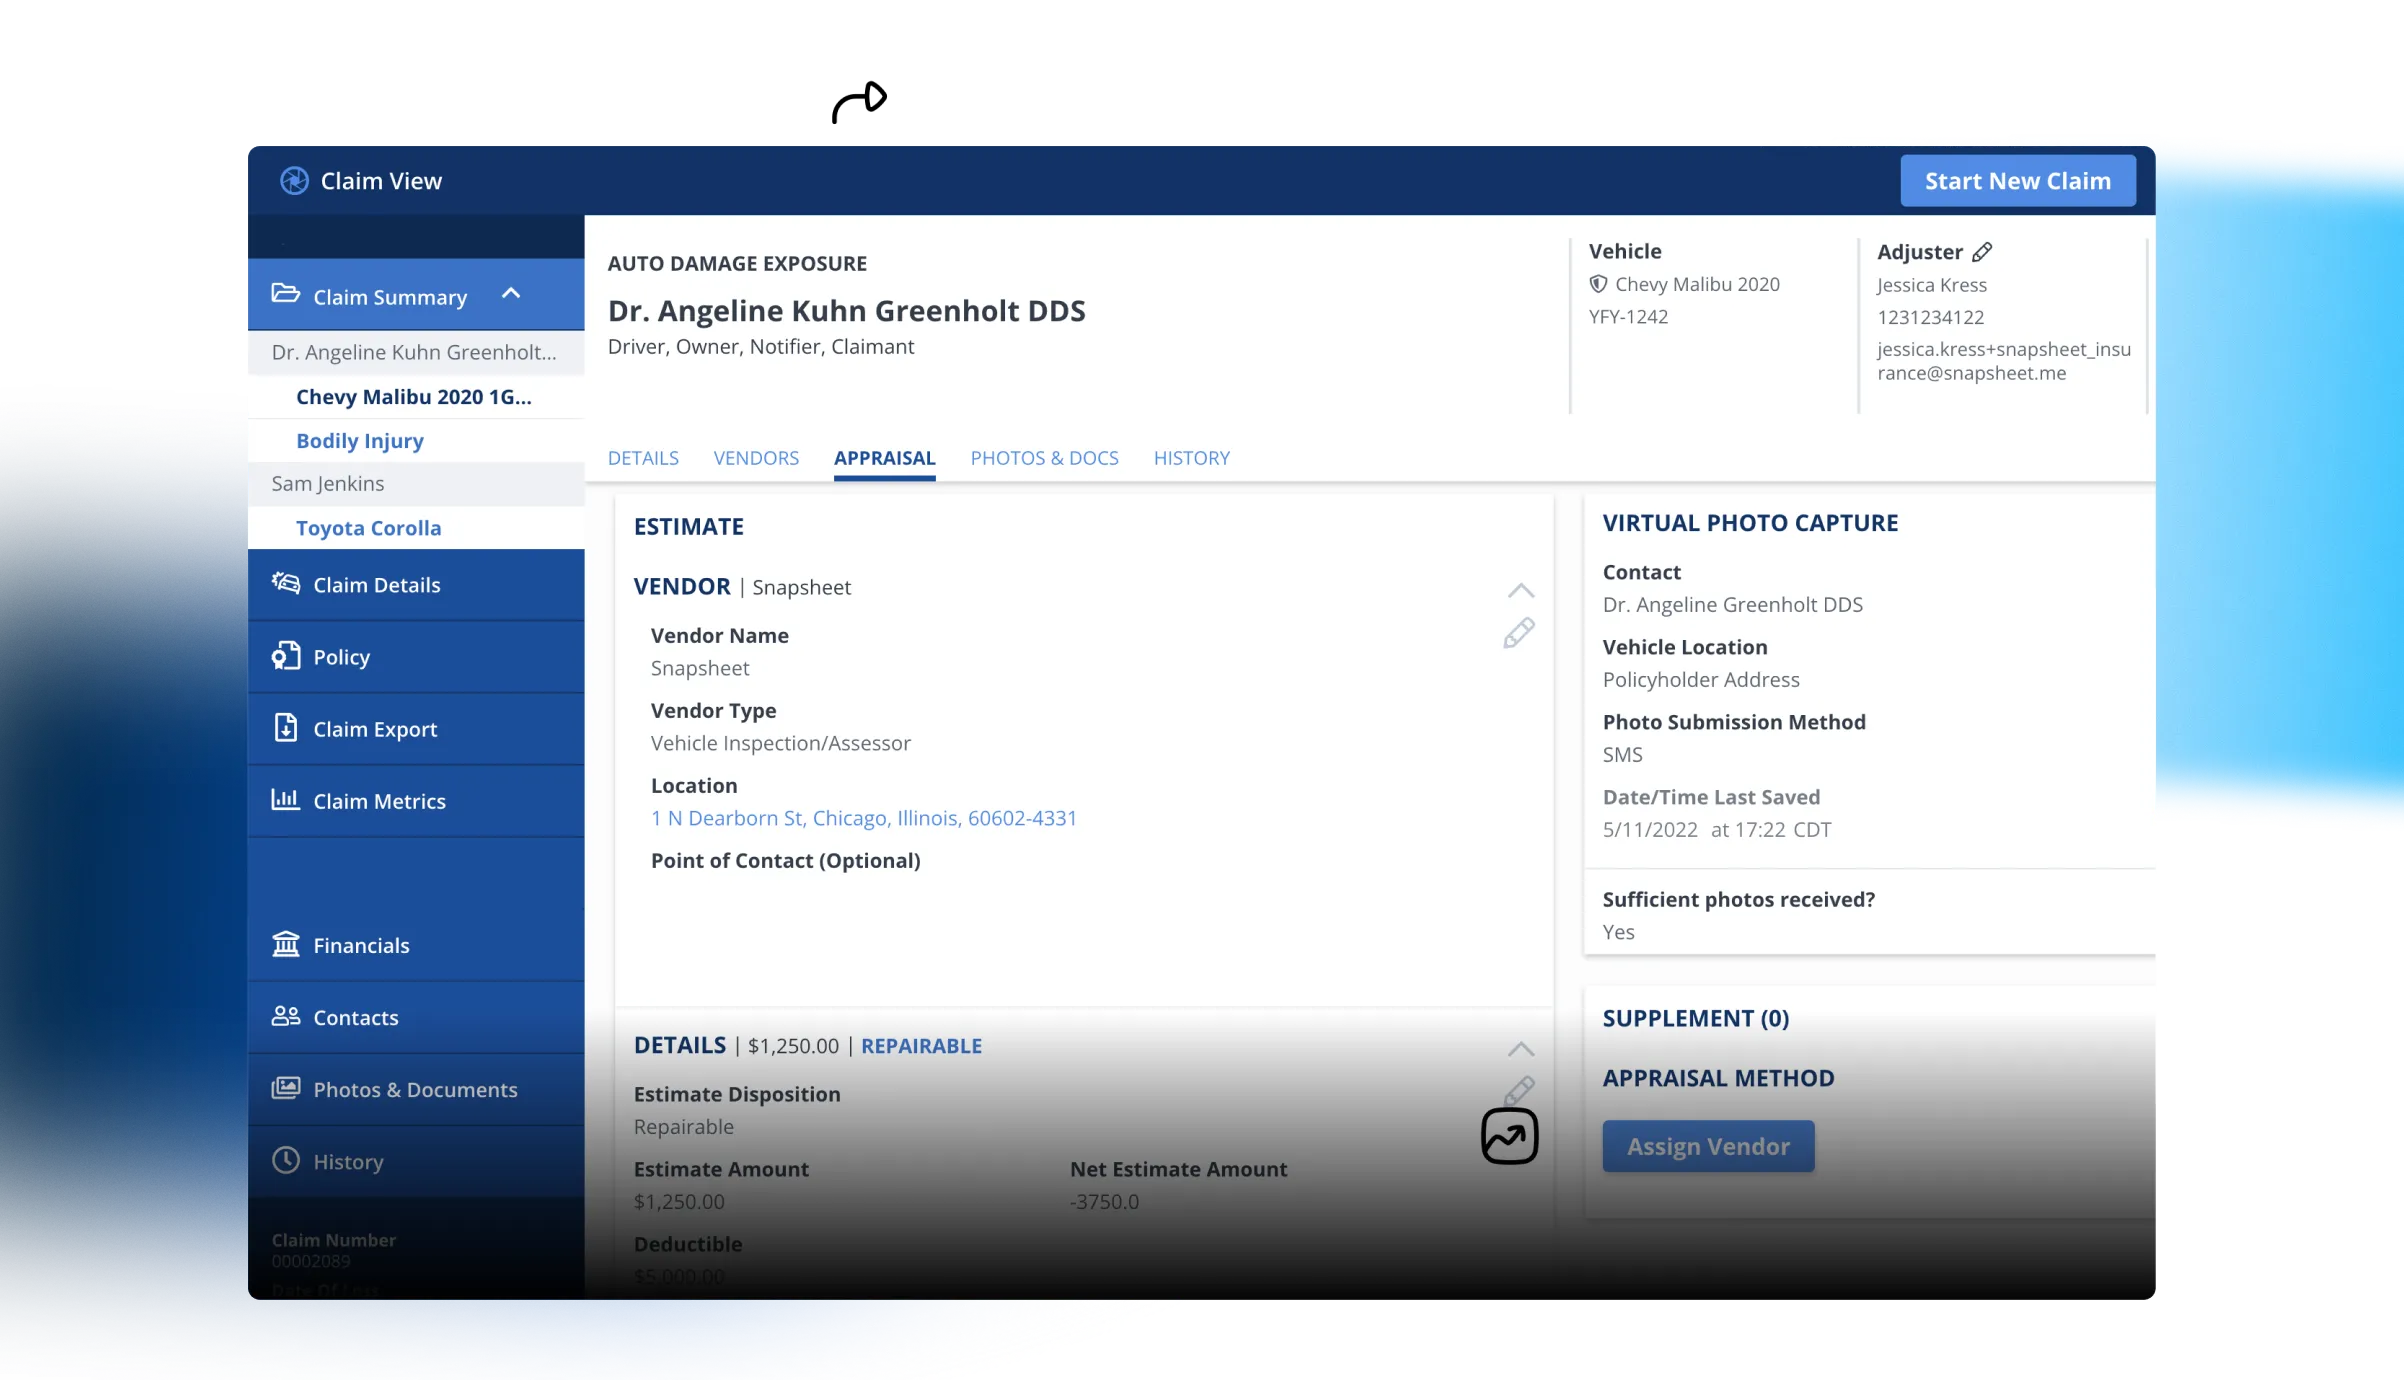This screenshot has height=1380, width=2404.
Task: Click the Assign Vendor button
Action: point(1708,1146)
